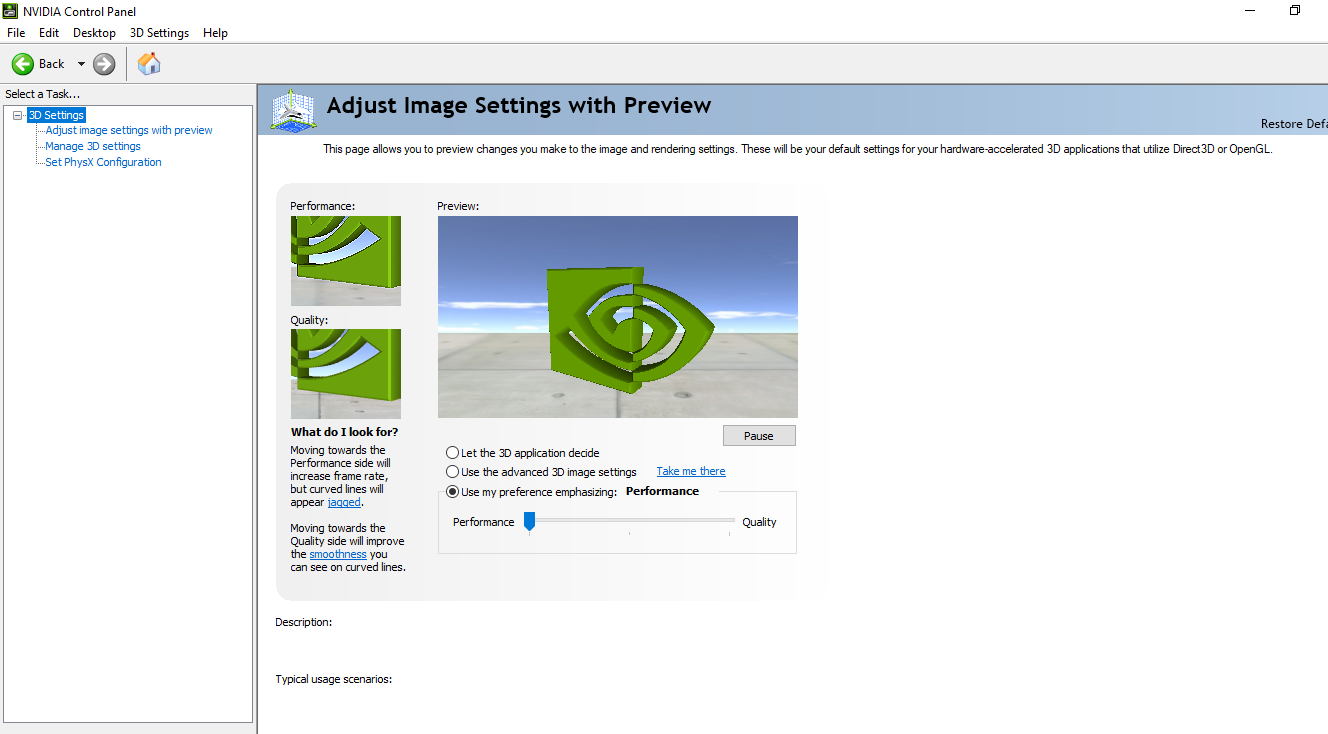Click the Back text label
The width and height of the screenshot is (1328, 734).
point(52,64)
